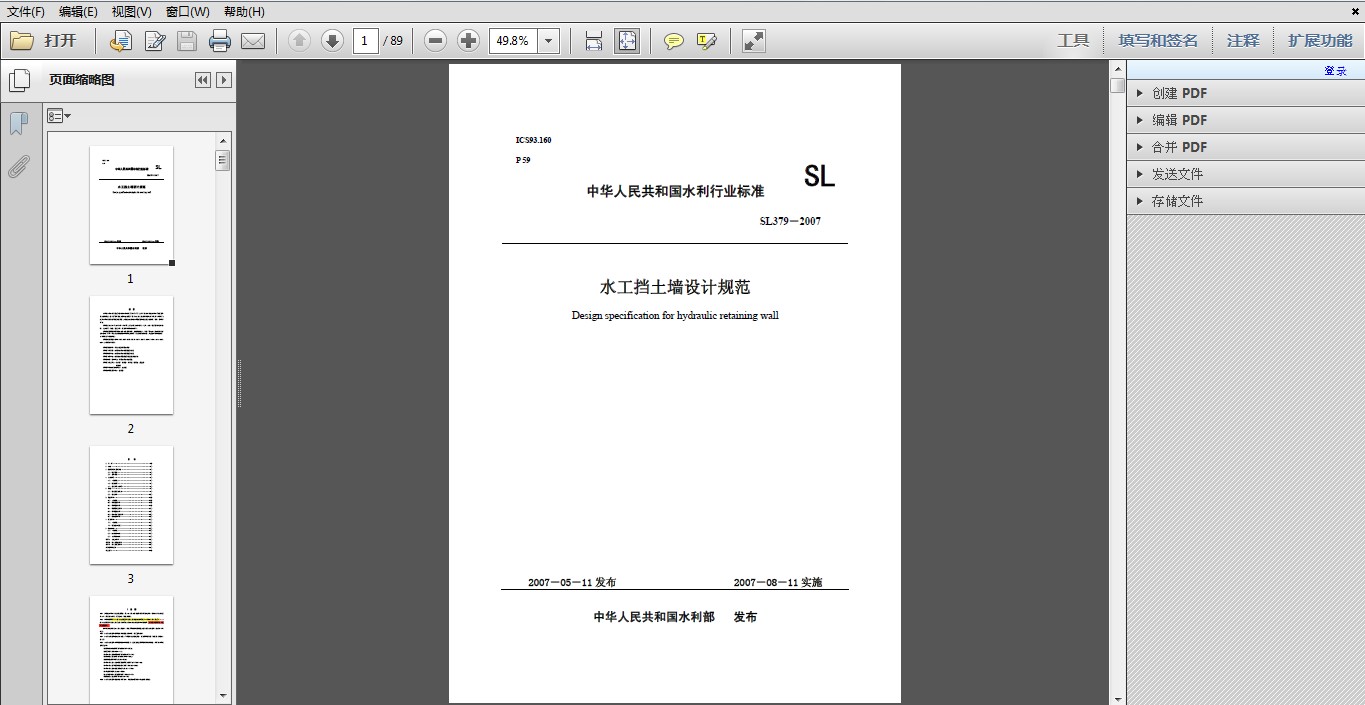The height and width of the screenshot is (705, 1365).
Task: Click the thumbnails panel scroll-up arrow
Action: [x=223, y=140]
